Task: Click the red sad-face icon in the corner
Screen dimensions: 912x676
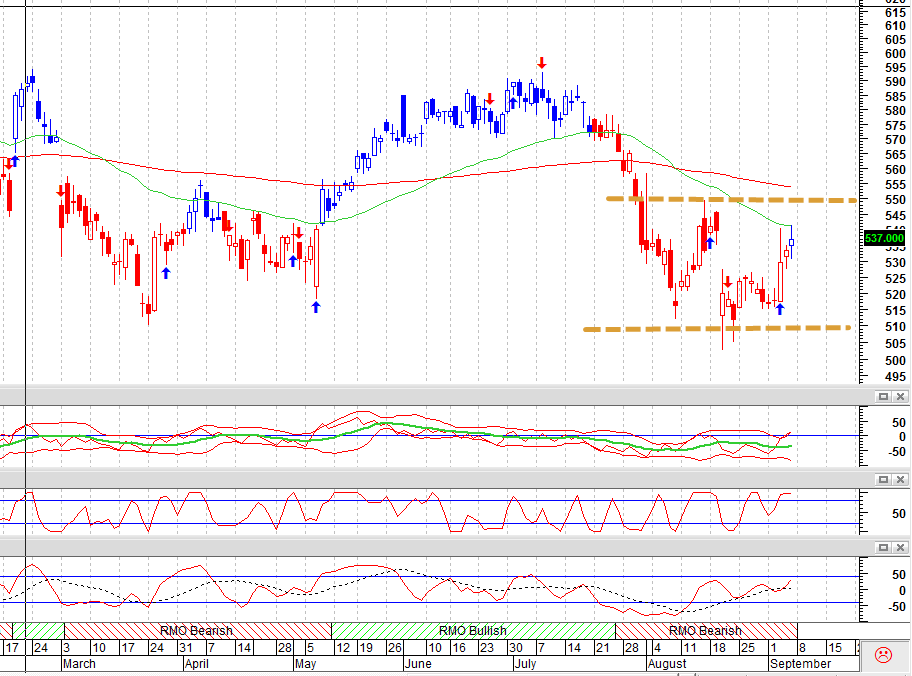Action: (x=883, y=654)
